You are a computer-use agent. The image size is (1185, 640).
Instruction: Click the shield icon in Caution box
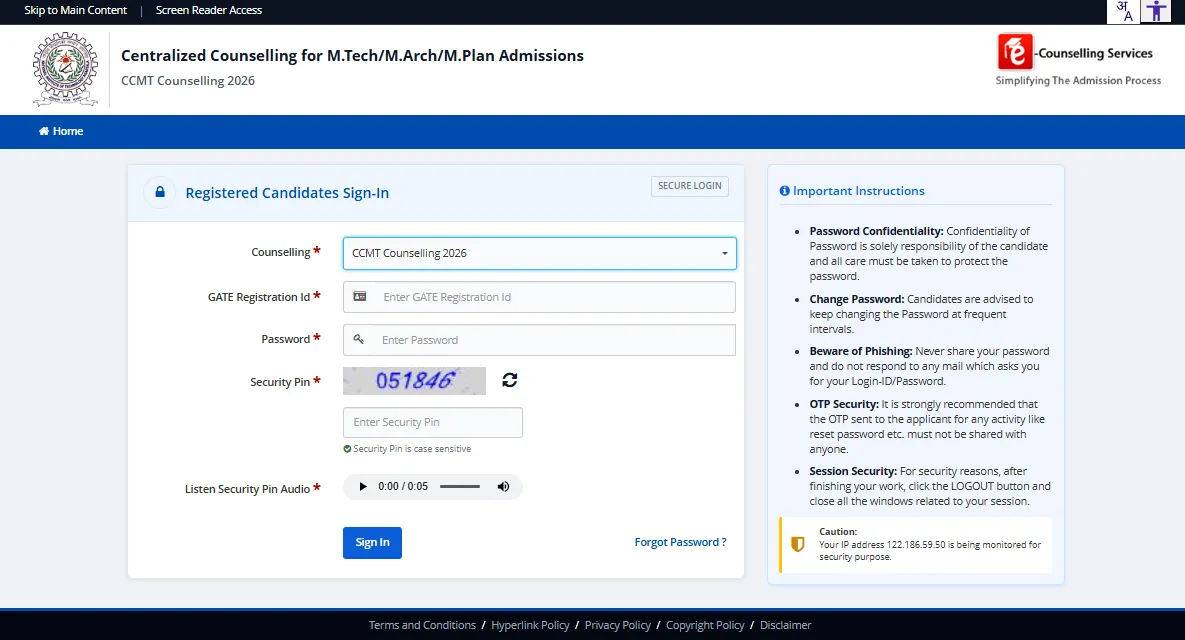[x=797, y=544]
